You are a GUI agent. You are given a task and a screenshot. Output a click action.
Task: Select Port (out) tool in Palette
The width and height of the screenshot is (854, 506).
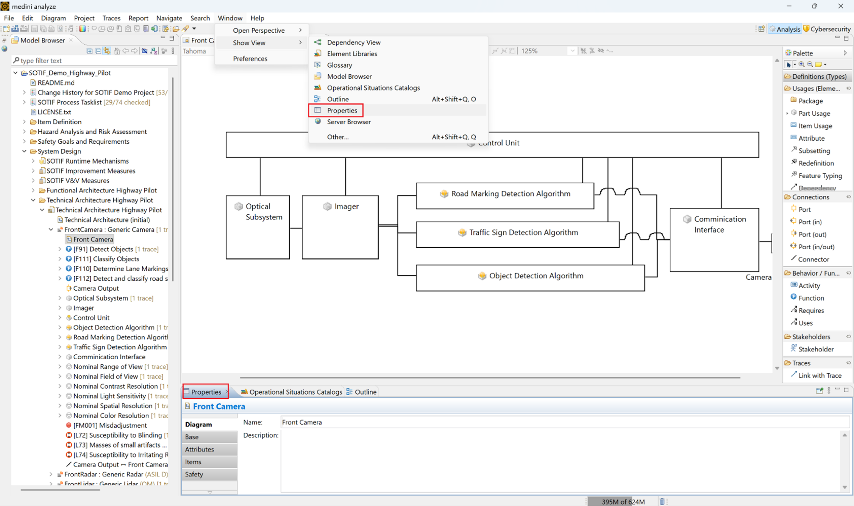point(808,234)
